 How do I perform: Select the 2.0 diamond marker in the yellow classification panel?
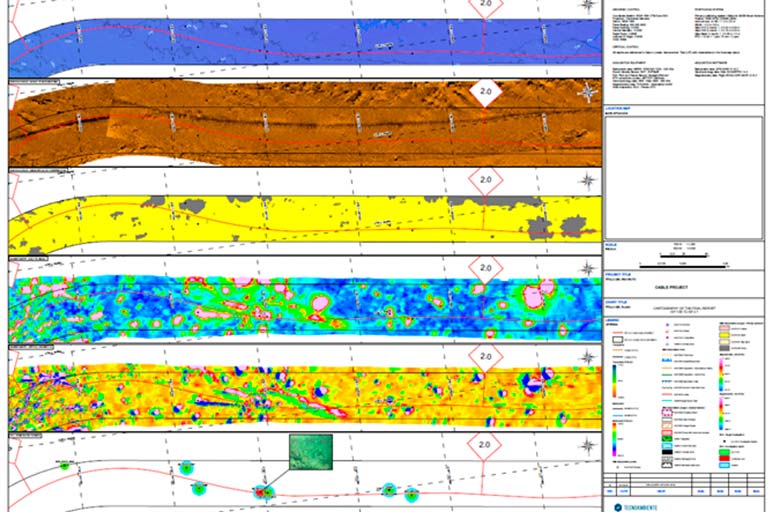point(485,180)
